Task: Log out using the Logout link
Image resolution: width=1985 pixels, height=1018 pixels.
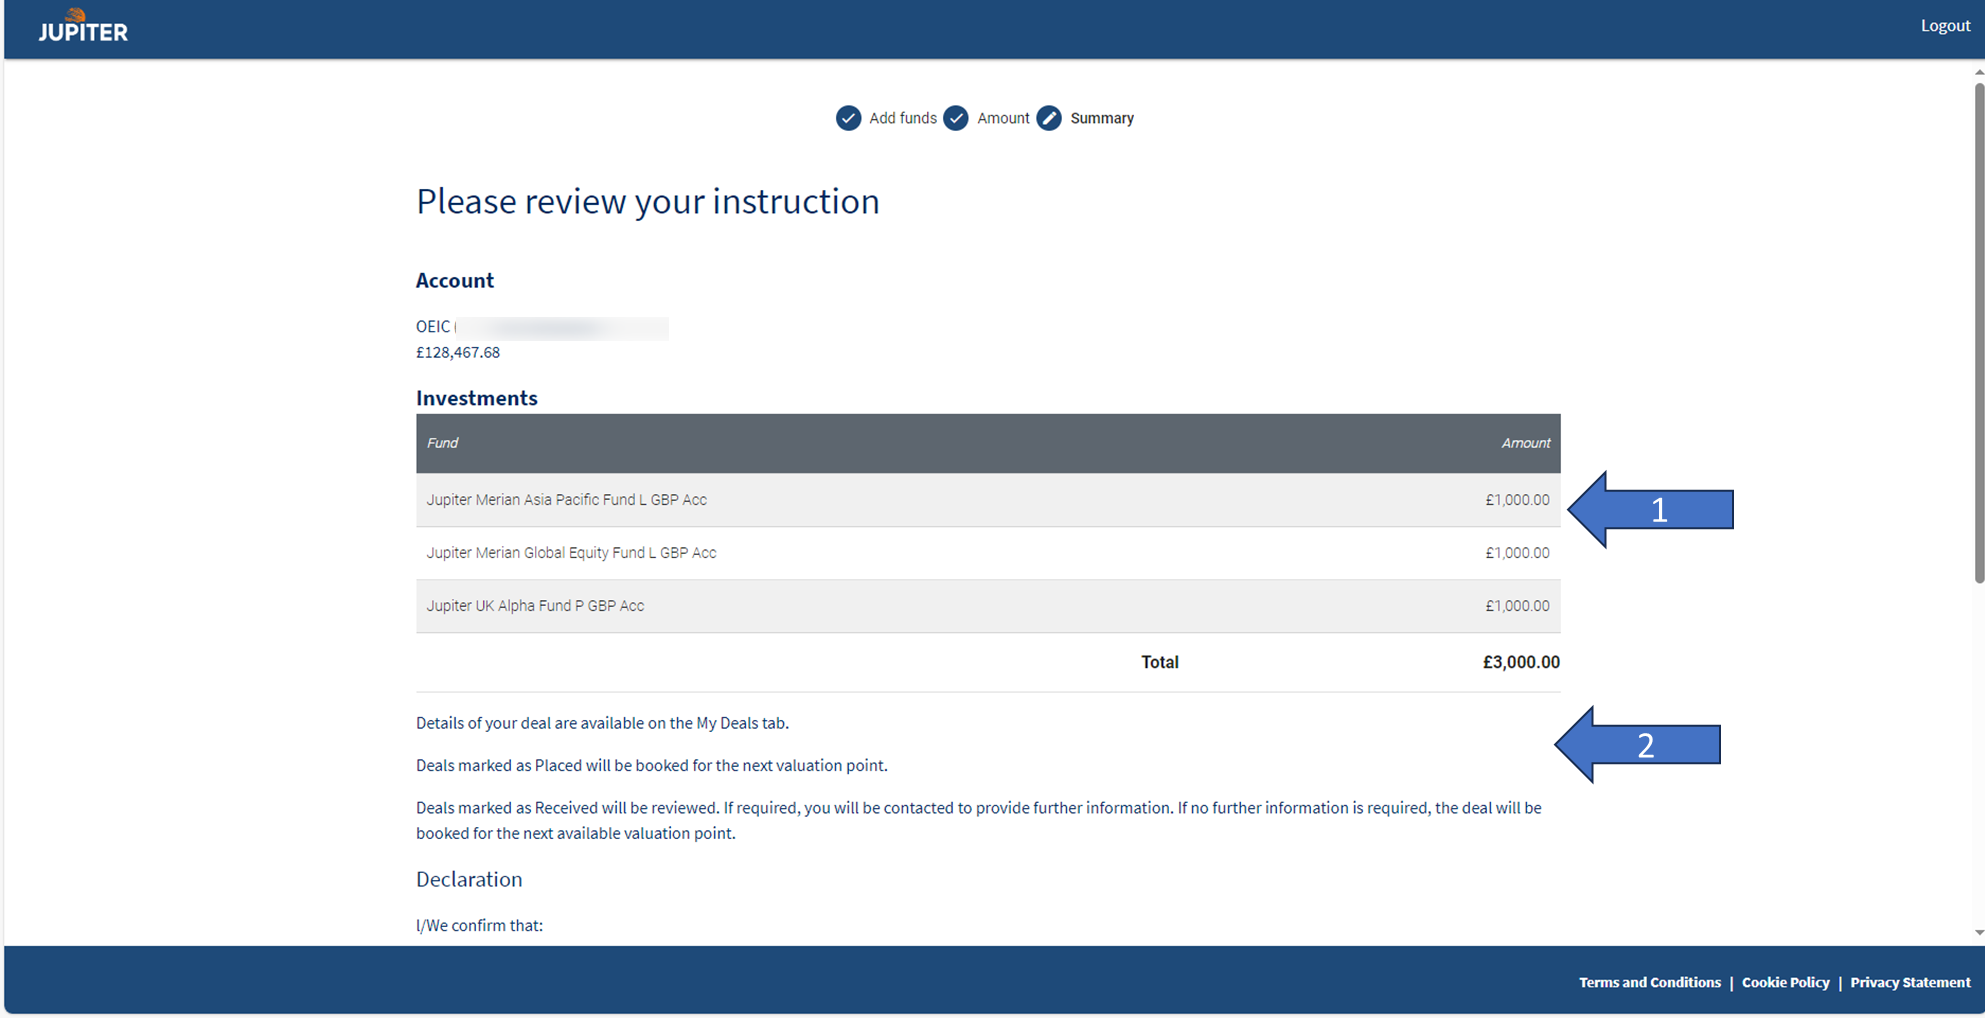Action: coord(1945,26)
